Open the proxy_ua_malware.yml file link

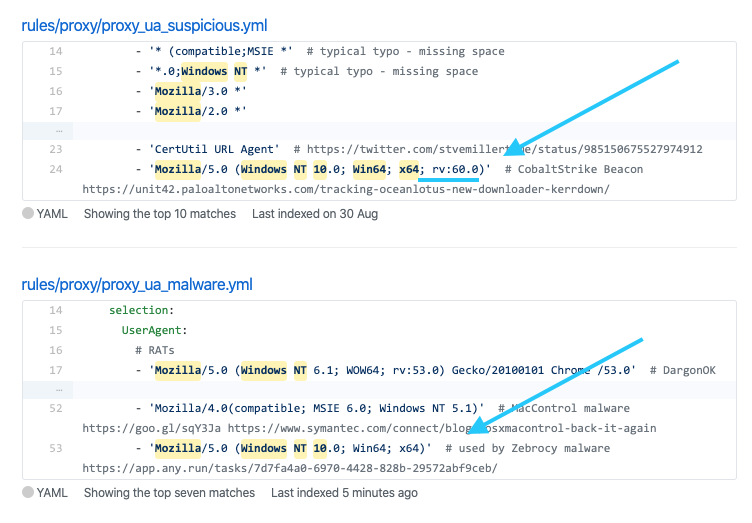pyautogui.click(x=137, y=284)
